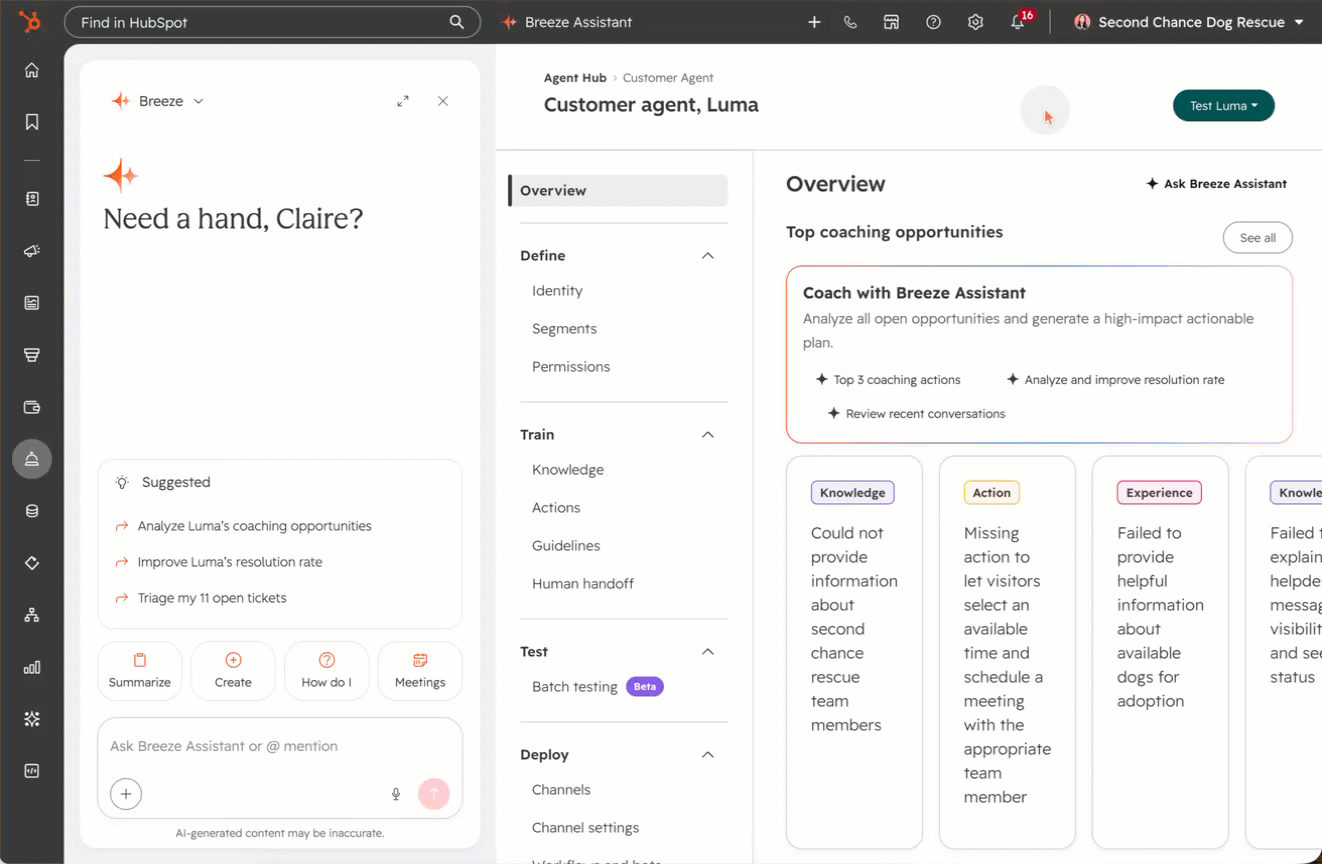Click the plus quick-create icon in top bar
This screenshot has height=864, width=1322.
814,22
